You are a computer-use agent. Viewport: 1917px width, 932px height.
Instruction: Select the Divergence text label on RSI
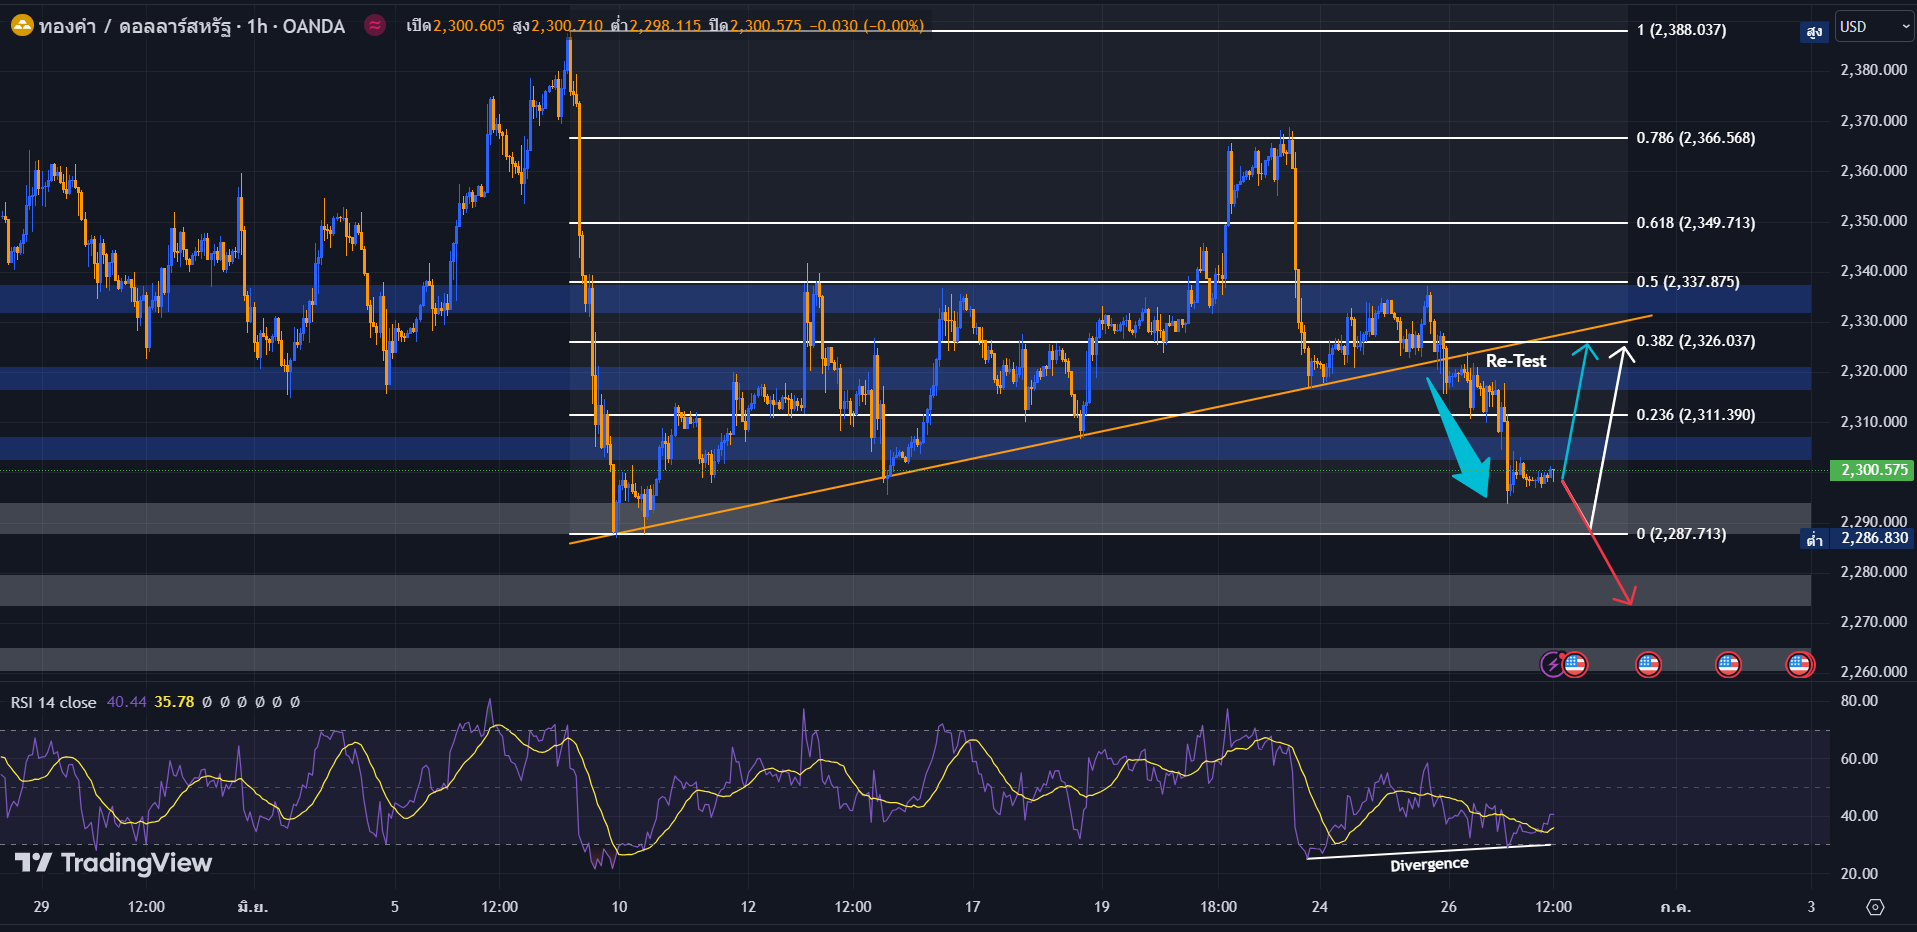pos(1429,864)
